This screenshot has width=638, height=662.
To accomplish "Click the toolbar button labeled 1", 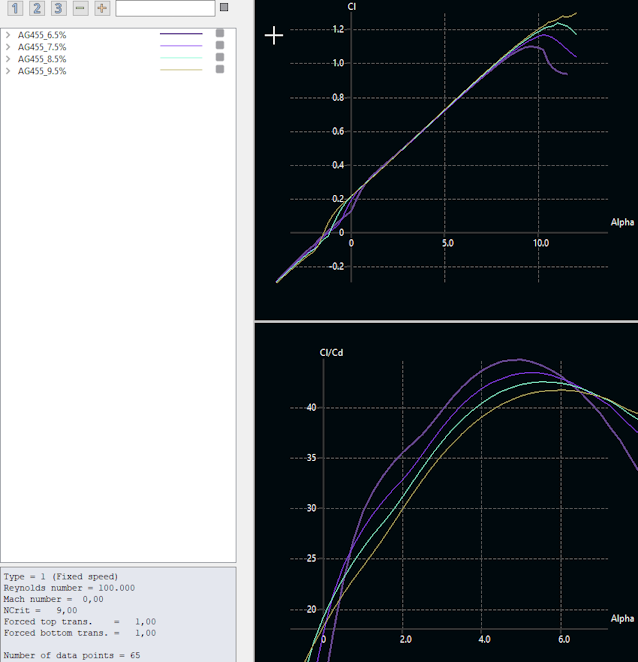I will [15, 8].
